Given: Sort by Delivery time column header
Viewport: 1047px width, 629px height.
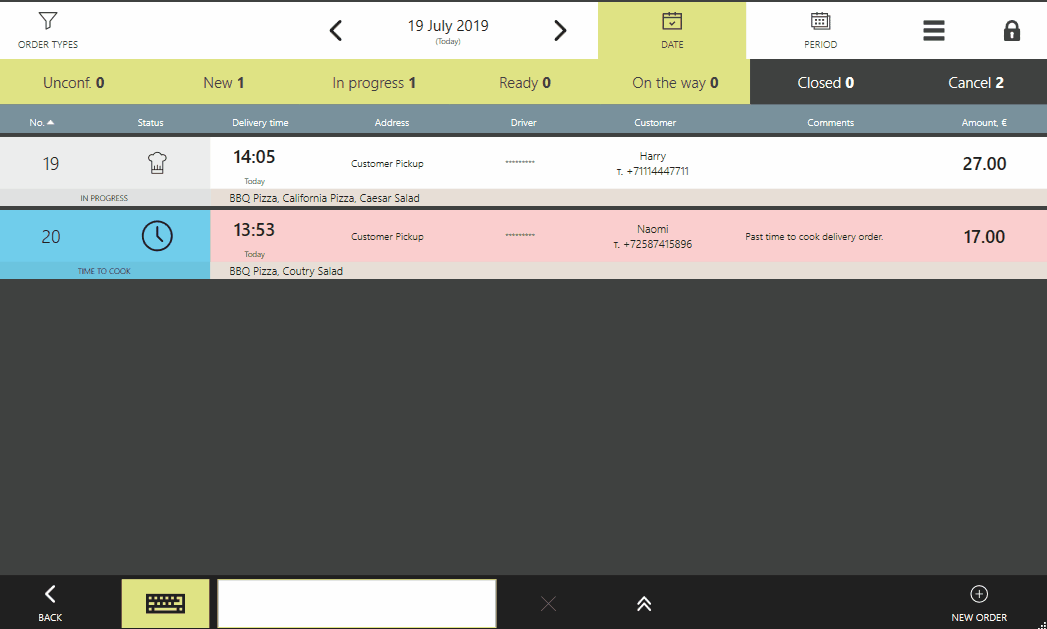Looking at the screenshot, I should (x=260, y=123).
